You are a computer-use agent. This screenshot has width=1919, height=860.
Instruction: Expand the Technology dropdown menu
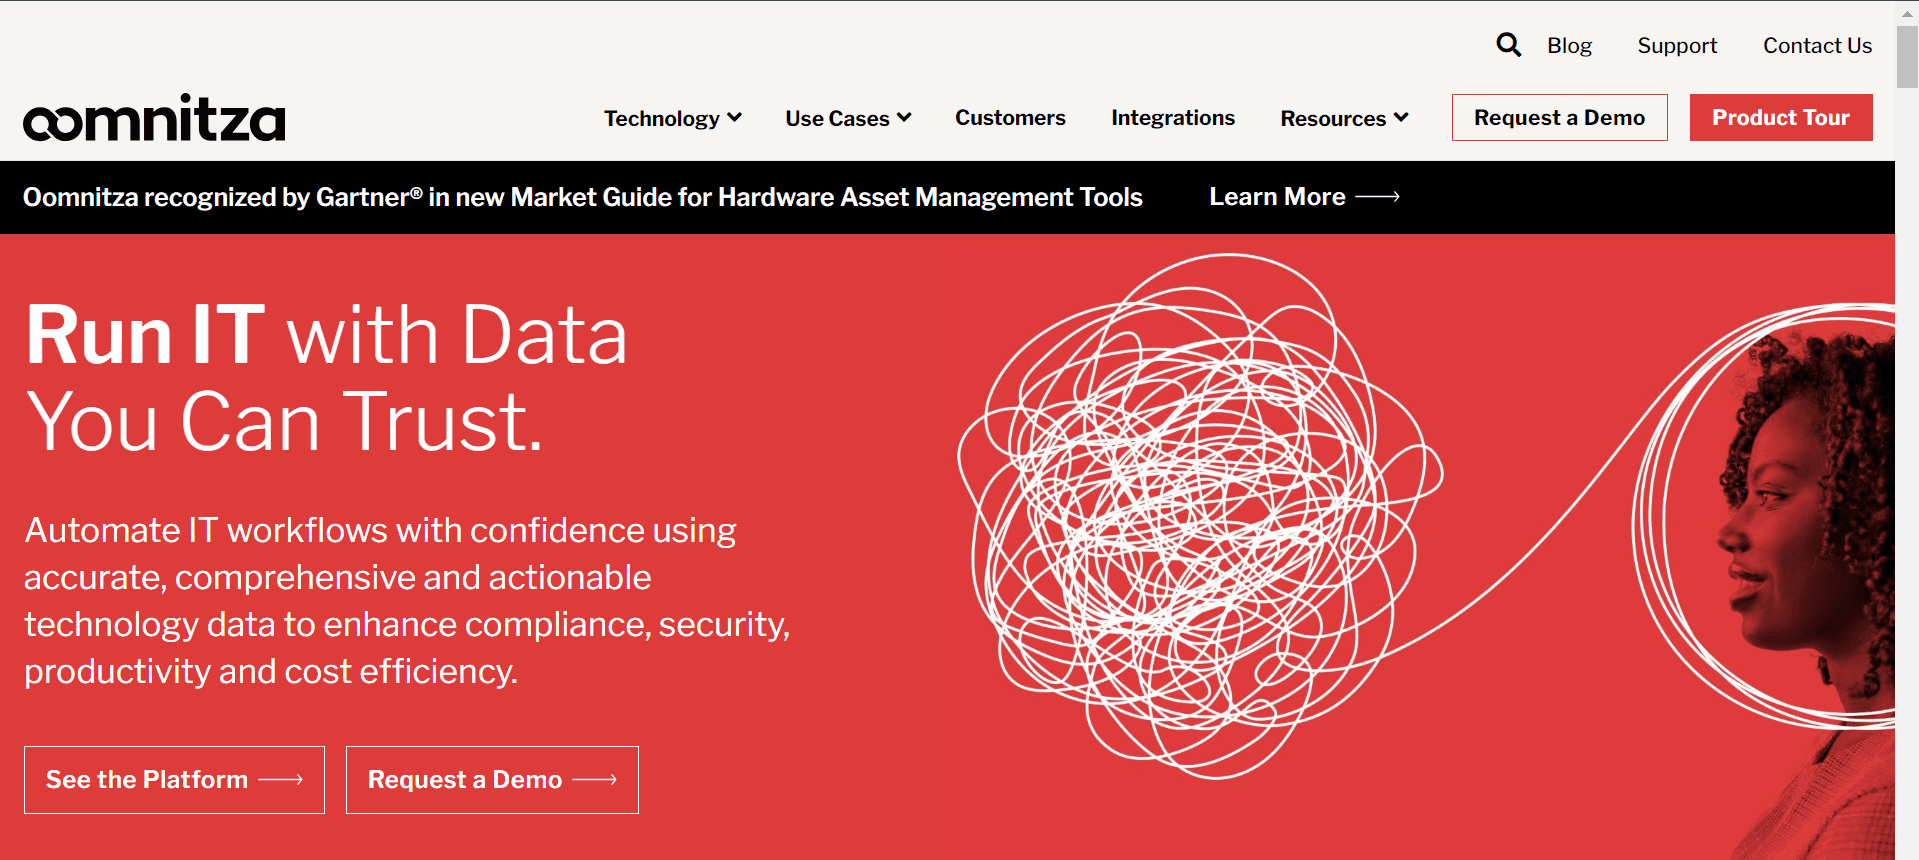(x=673, y=118)
